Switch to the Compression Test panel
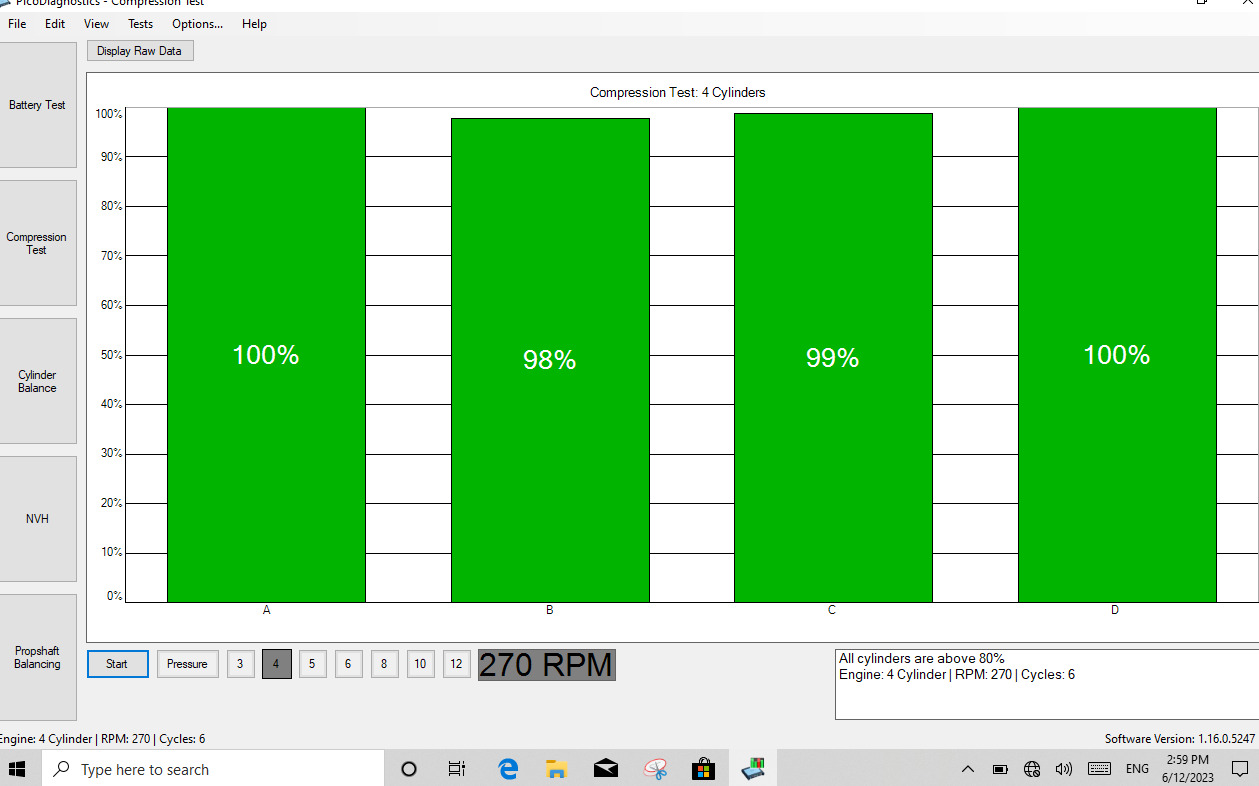Screen dimensions: 1259x786 (x=37, y=243)
